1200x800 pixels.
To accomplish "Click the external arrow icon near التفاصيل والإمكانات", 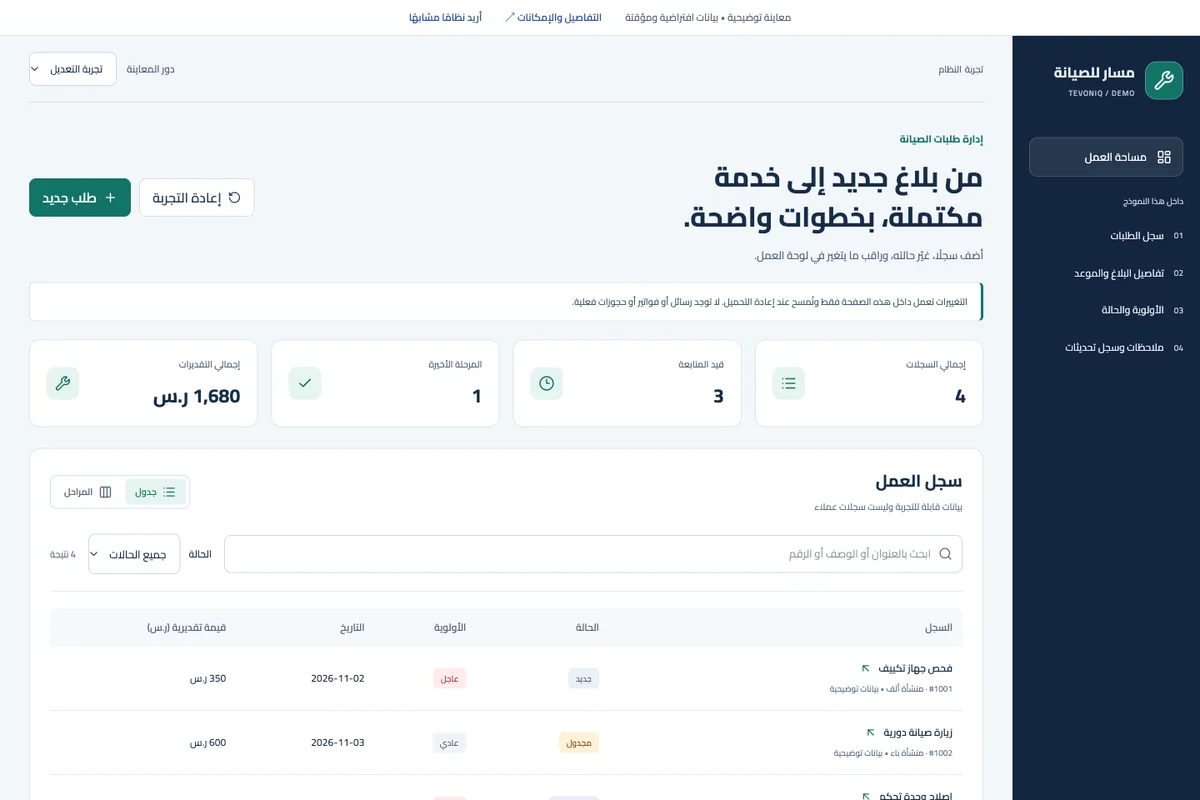I will click(510, 17).
